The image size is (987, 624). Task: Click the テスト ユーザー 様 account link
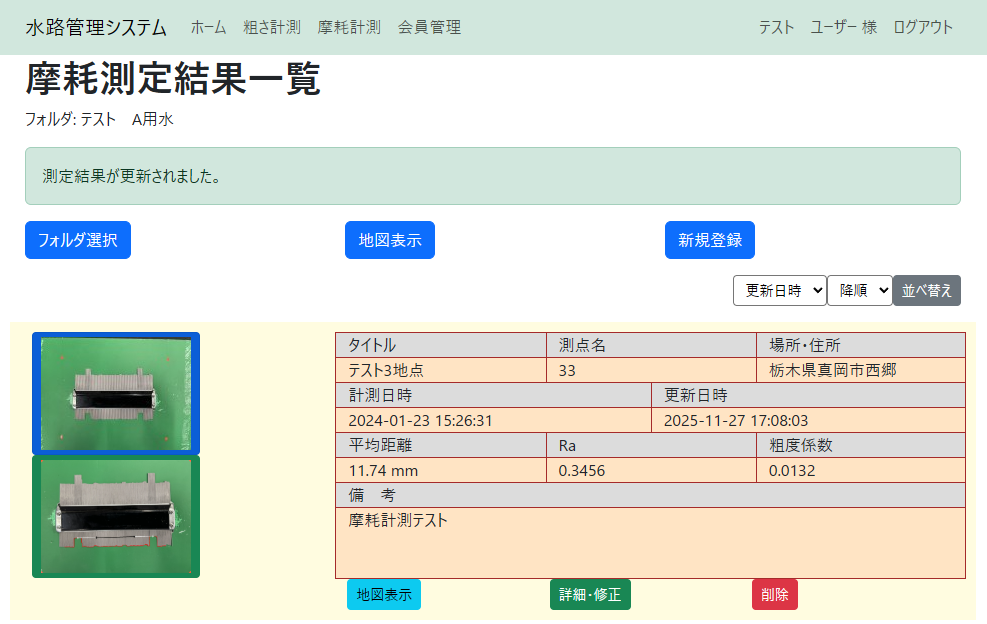point(817,27)
